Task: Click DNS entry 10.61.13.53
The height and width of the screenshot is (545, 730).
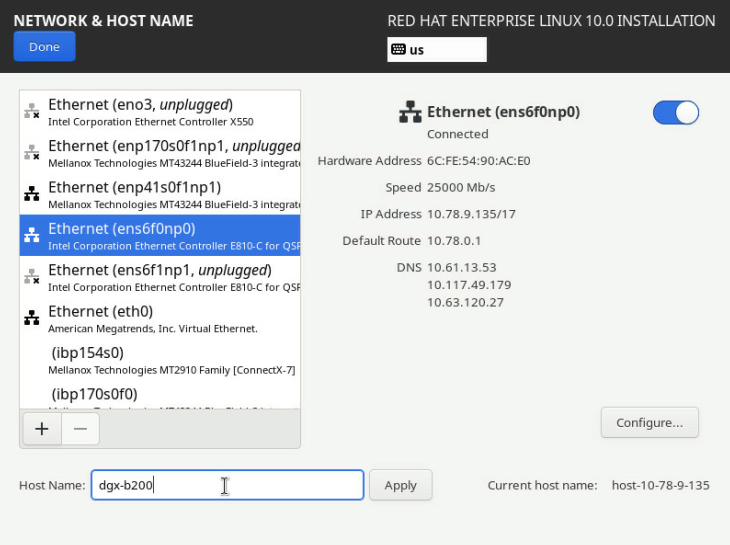Action: [462, 268]
